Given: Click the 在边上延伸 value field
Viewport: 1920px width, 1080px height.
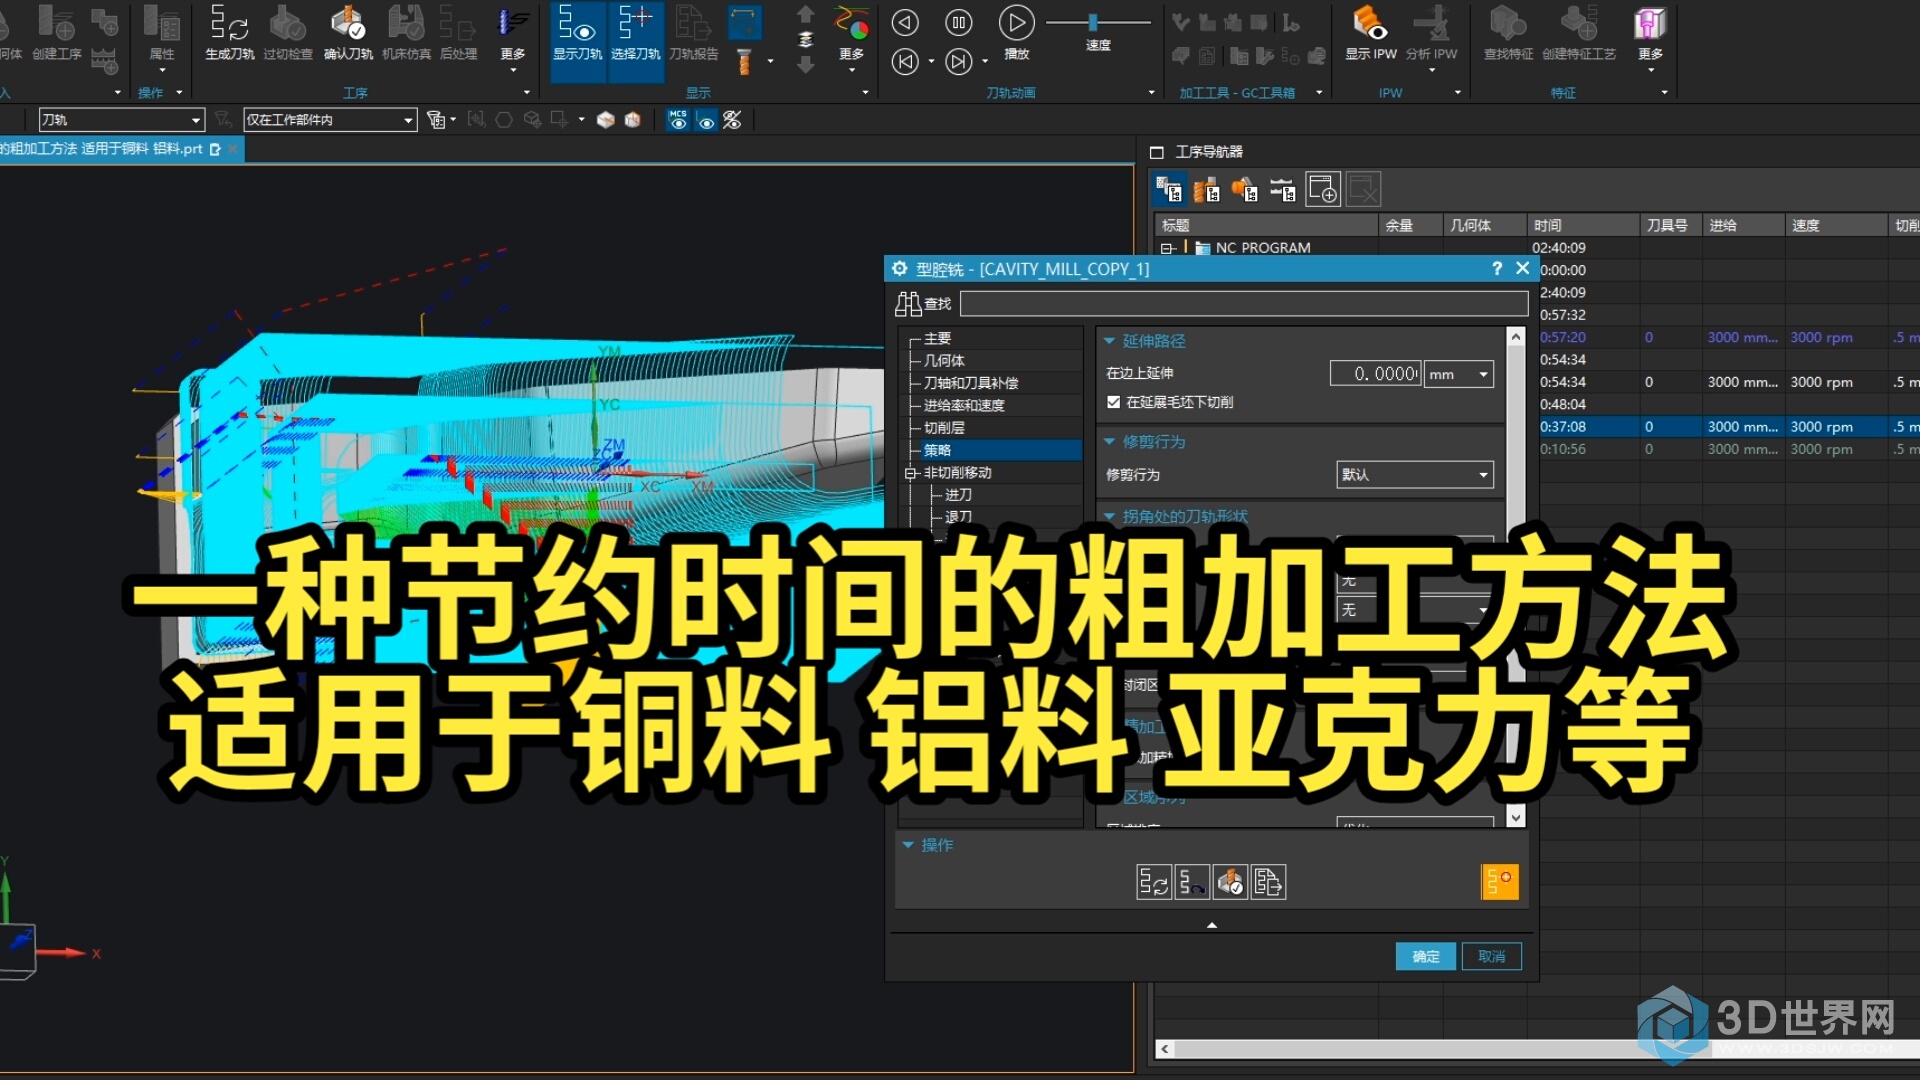Looking at the screenshot, I should (x=1375, y=374).
